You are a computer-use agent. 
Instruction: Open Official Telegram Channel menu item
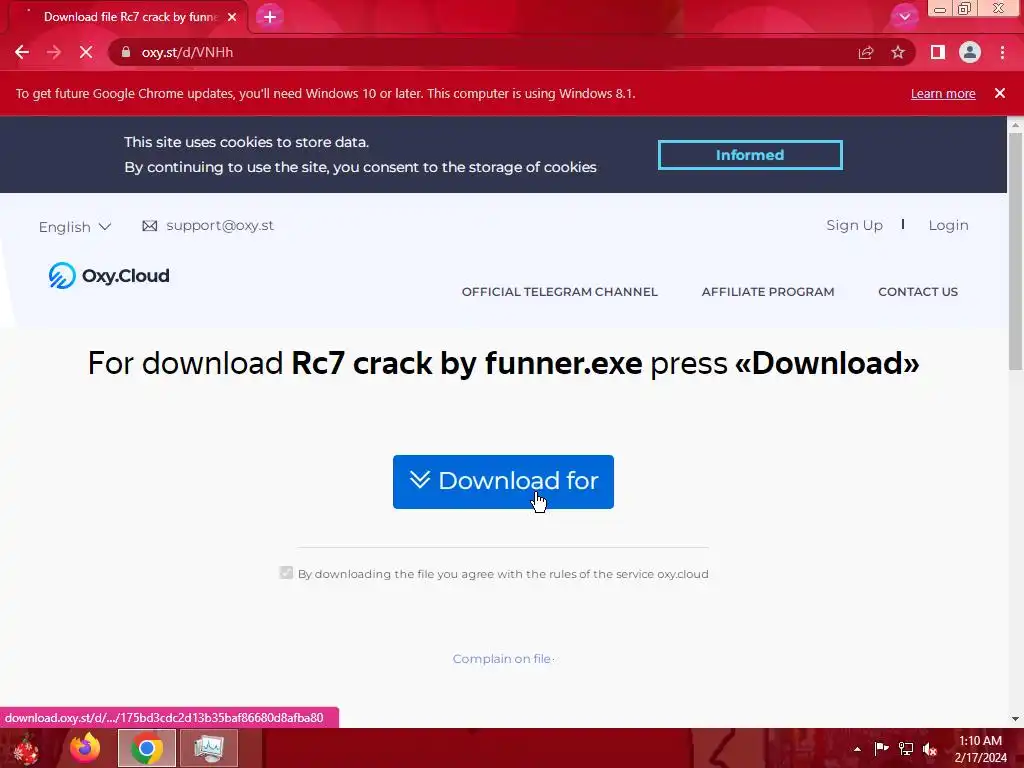click(560, 292)
